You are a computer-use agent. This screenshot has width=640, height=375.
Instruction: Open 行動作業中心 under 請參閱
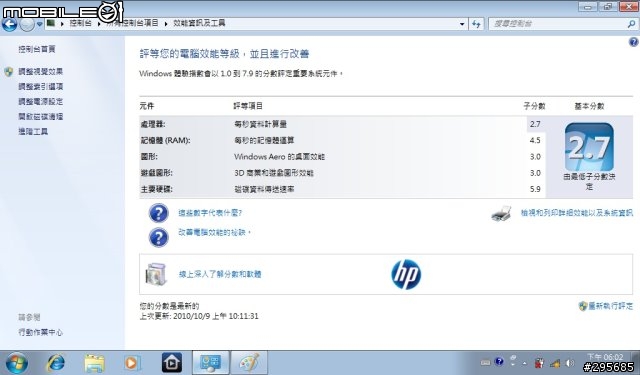(40, 332)
